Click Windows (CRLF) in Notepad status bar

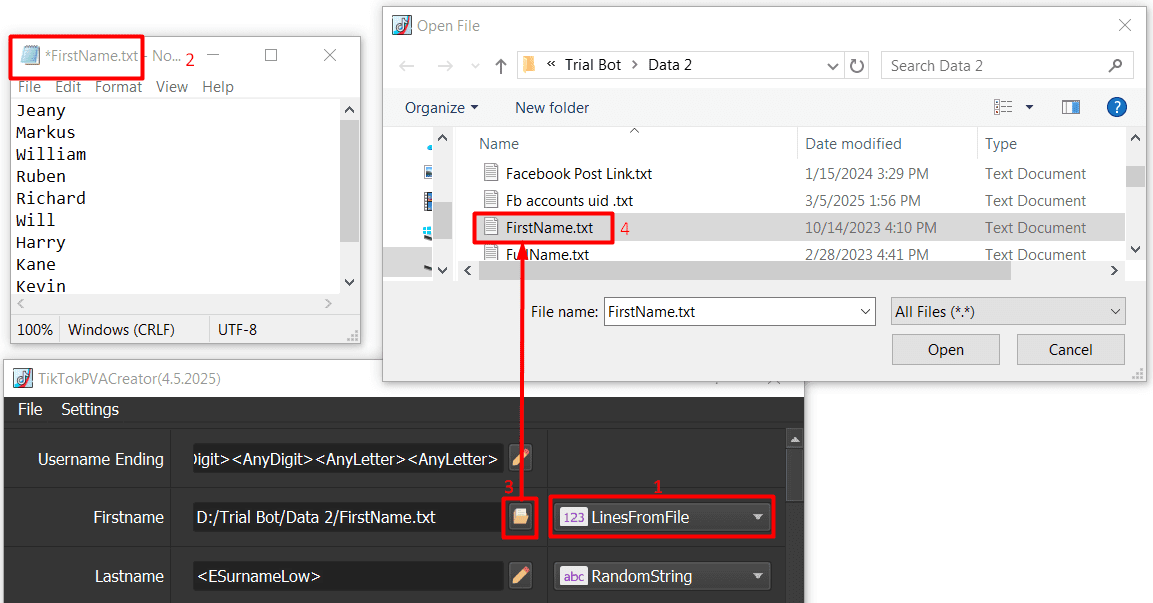pos(121,329)
